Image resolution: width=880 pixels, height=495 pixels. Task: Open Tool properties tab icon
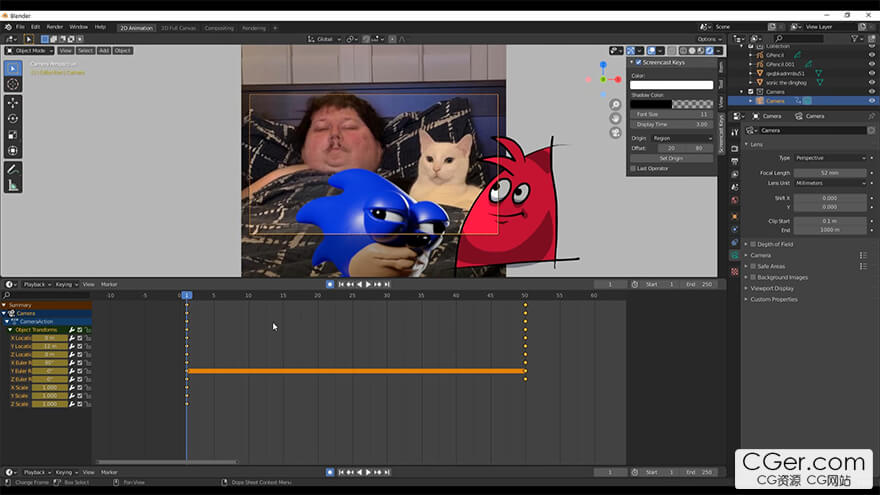pos(735,132)
